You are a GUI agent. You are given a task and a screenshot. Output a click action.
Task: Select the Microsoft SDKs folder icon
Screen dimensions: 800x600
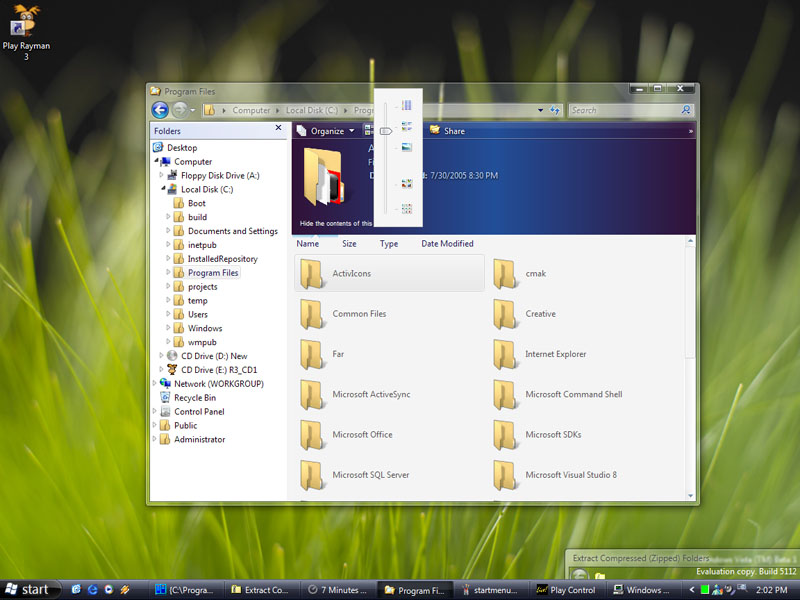click(x=505, y=435)
